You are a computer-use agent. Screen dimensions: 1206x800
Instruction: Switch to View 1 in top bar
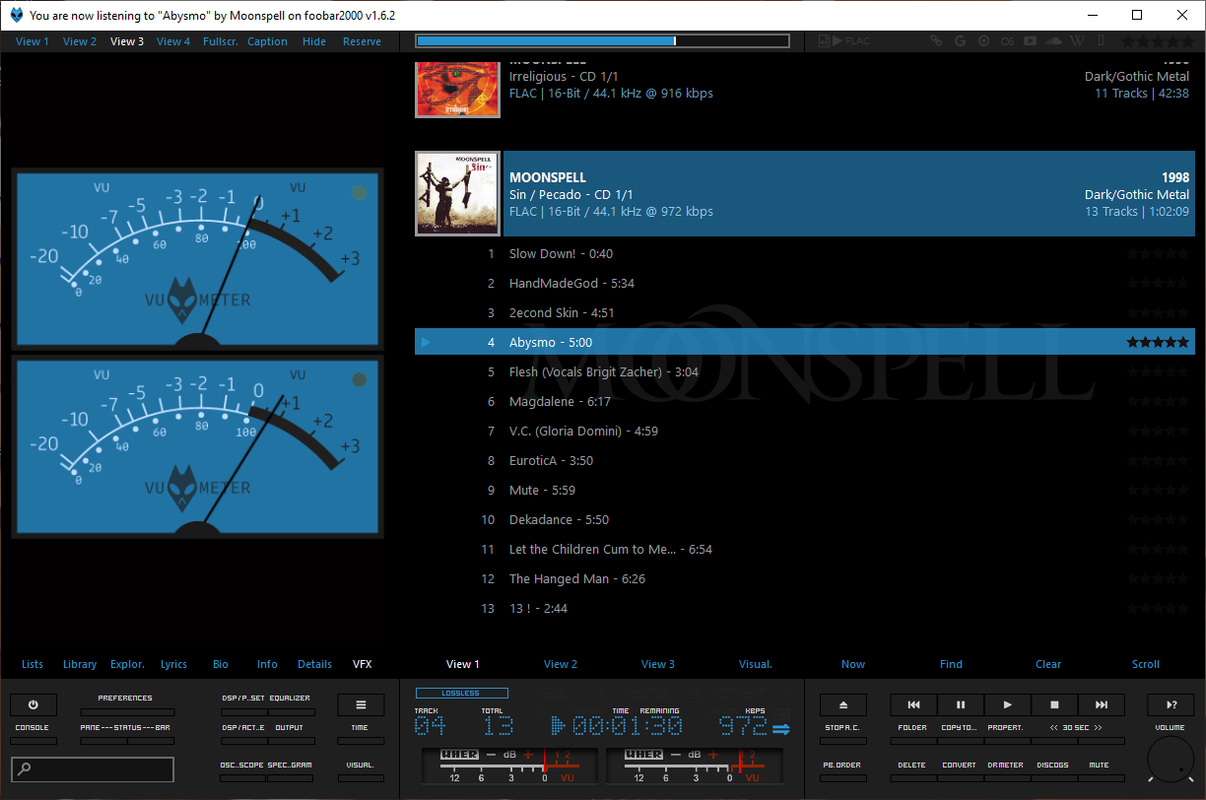(32, 42)
